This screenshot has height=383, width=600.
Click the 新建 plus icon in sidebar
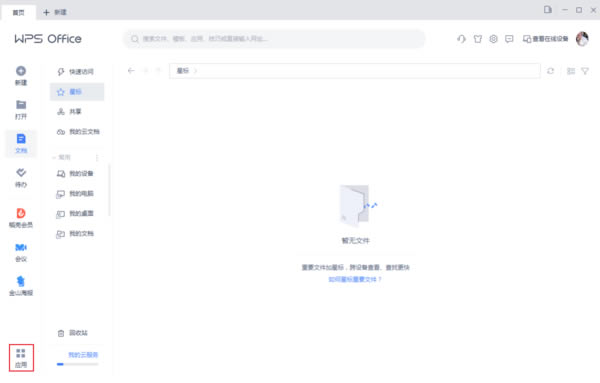[x=21, y=71]
